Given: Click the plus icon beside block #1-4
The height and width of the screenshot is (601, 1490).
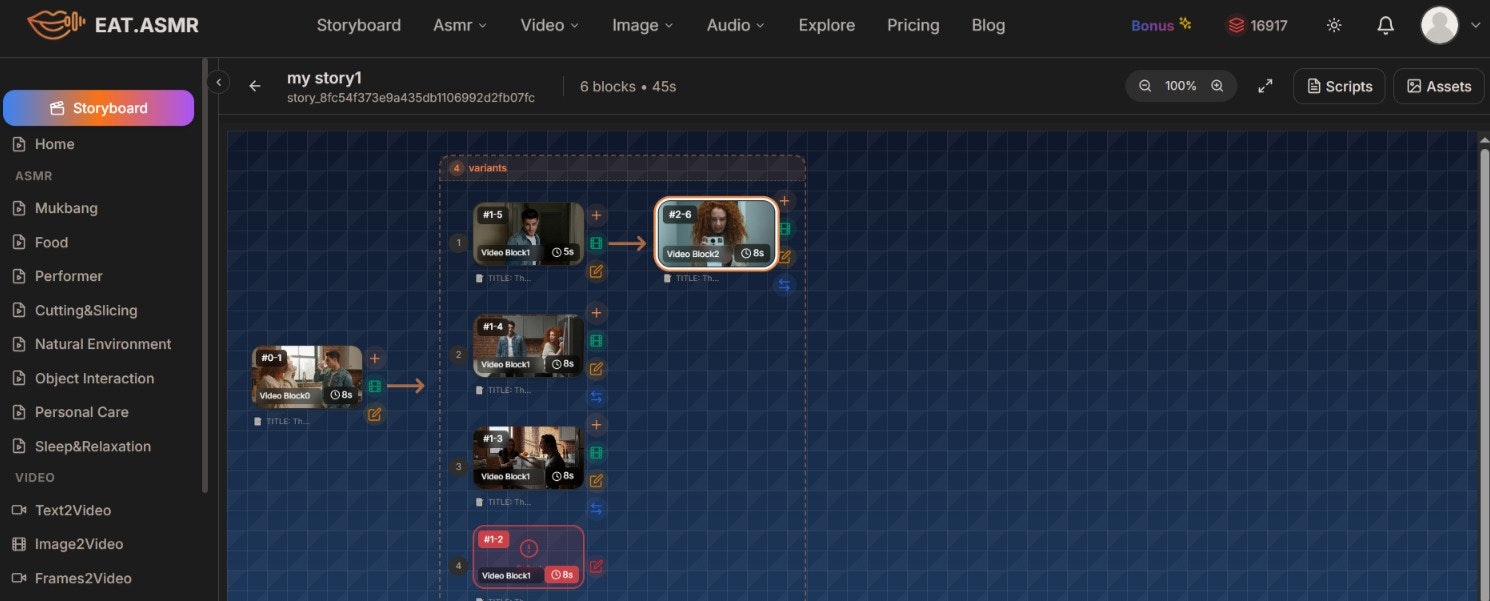Looking at the screenshot, I should pyautogui.click(x=596, y=313).
